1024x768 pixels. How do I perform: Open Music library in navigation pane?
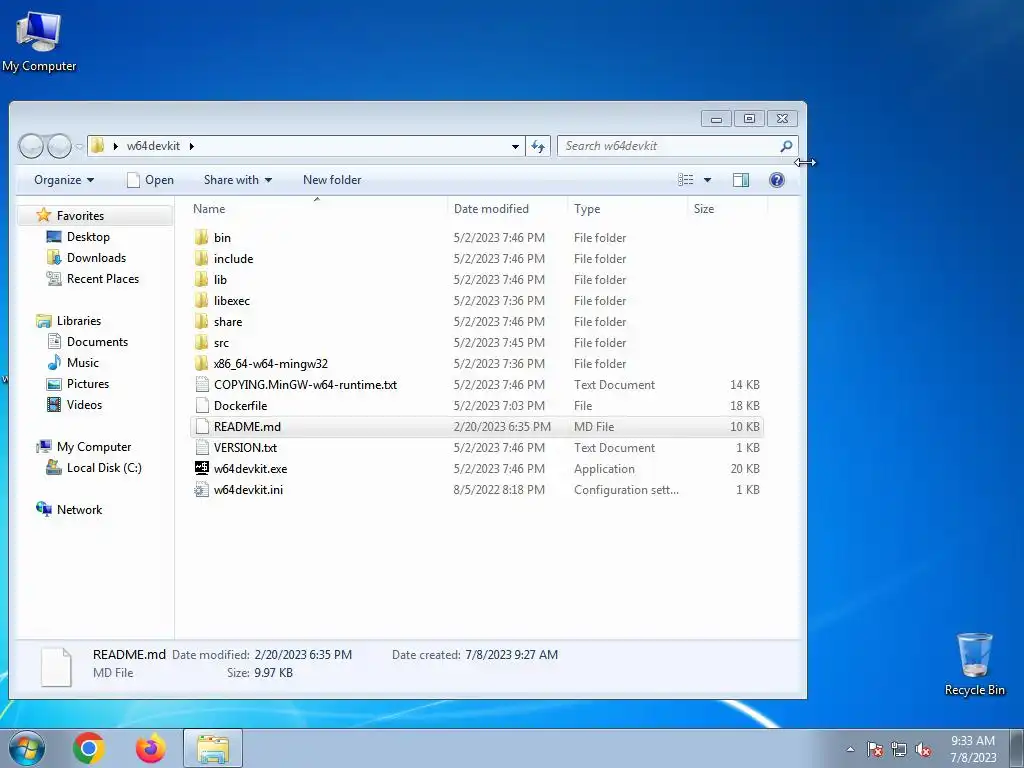tap(82, 362)
